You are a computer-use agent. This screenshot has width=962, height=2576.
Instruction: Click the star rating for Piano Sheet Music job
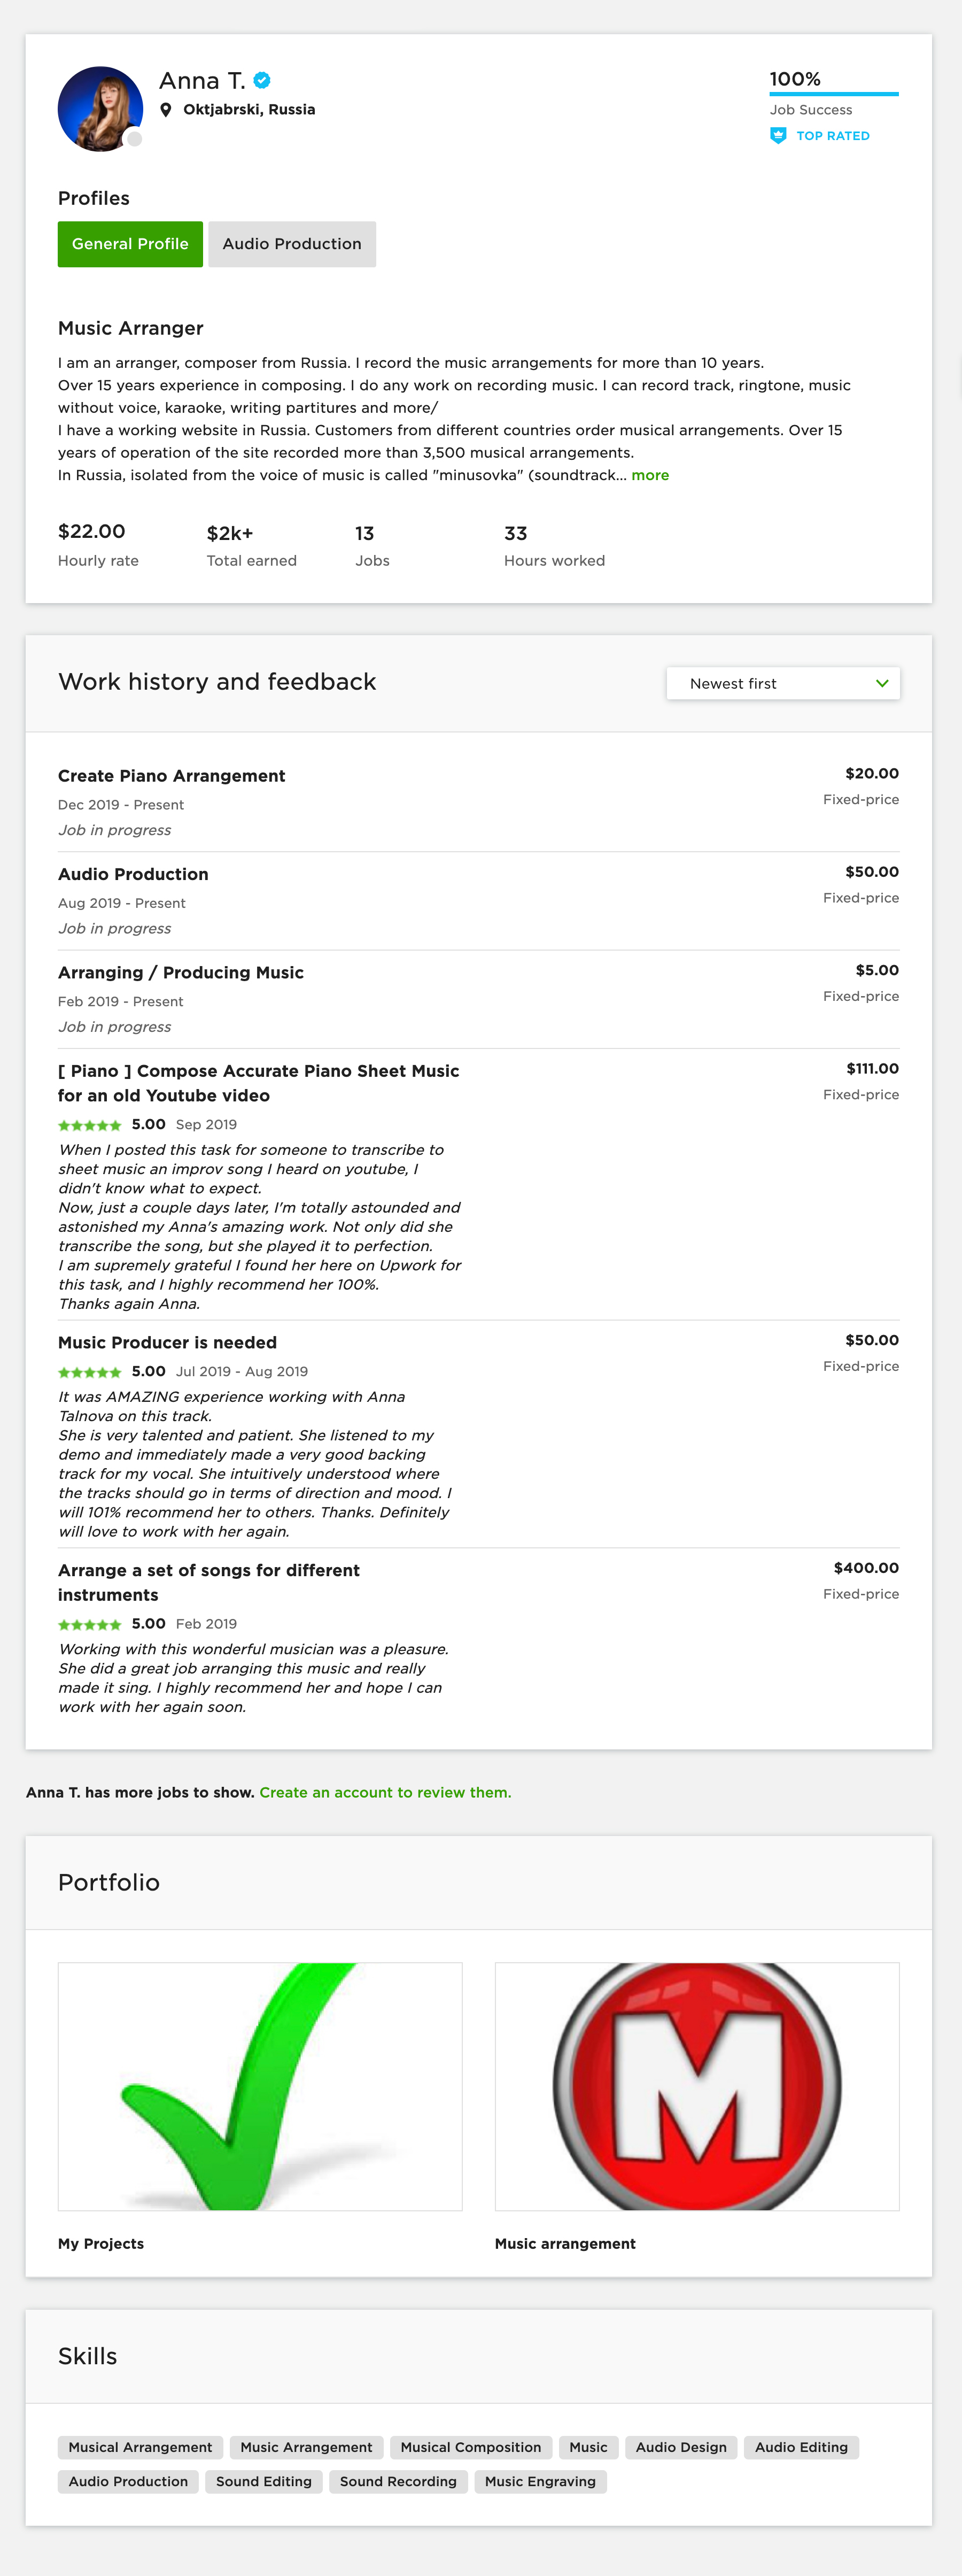90,1125
